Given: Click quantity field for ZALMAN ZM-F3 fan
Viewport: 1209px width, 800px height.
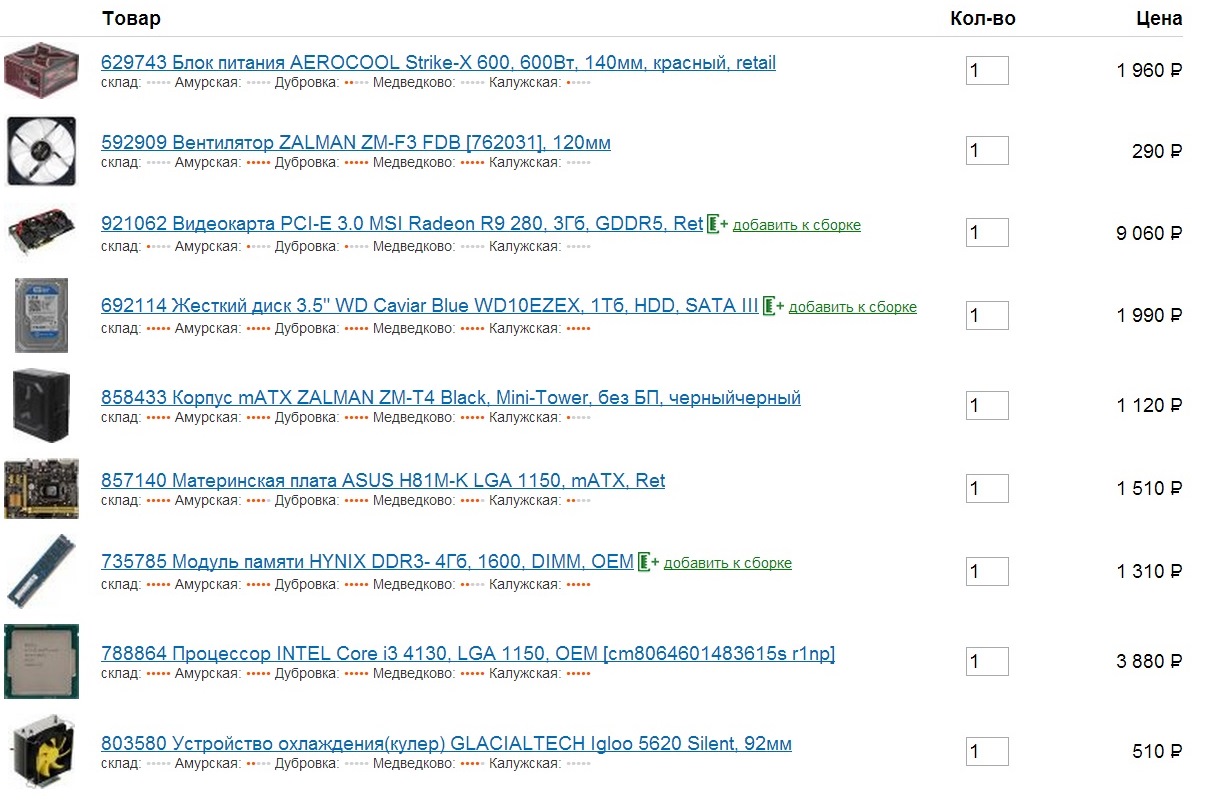Looking at the screenshot, I should (x=987, y=151).
